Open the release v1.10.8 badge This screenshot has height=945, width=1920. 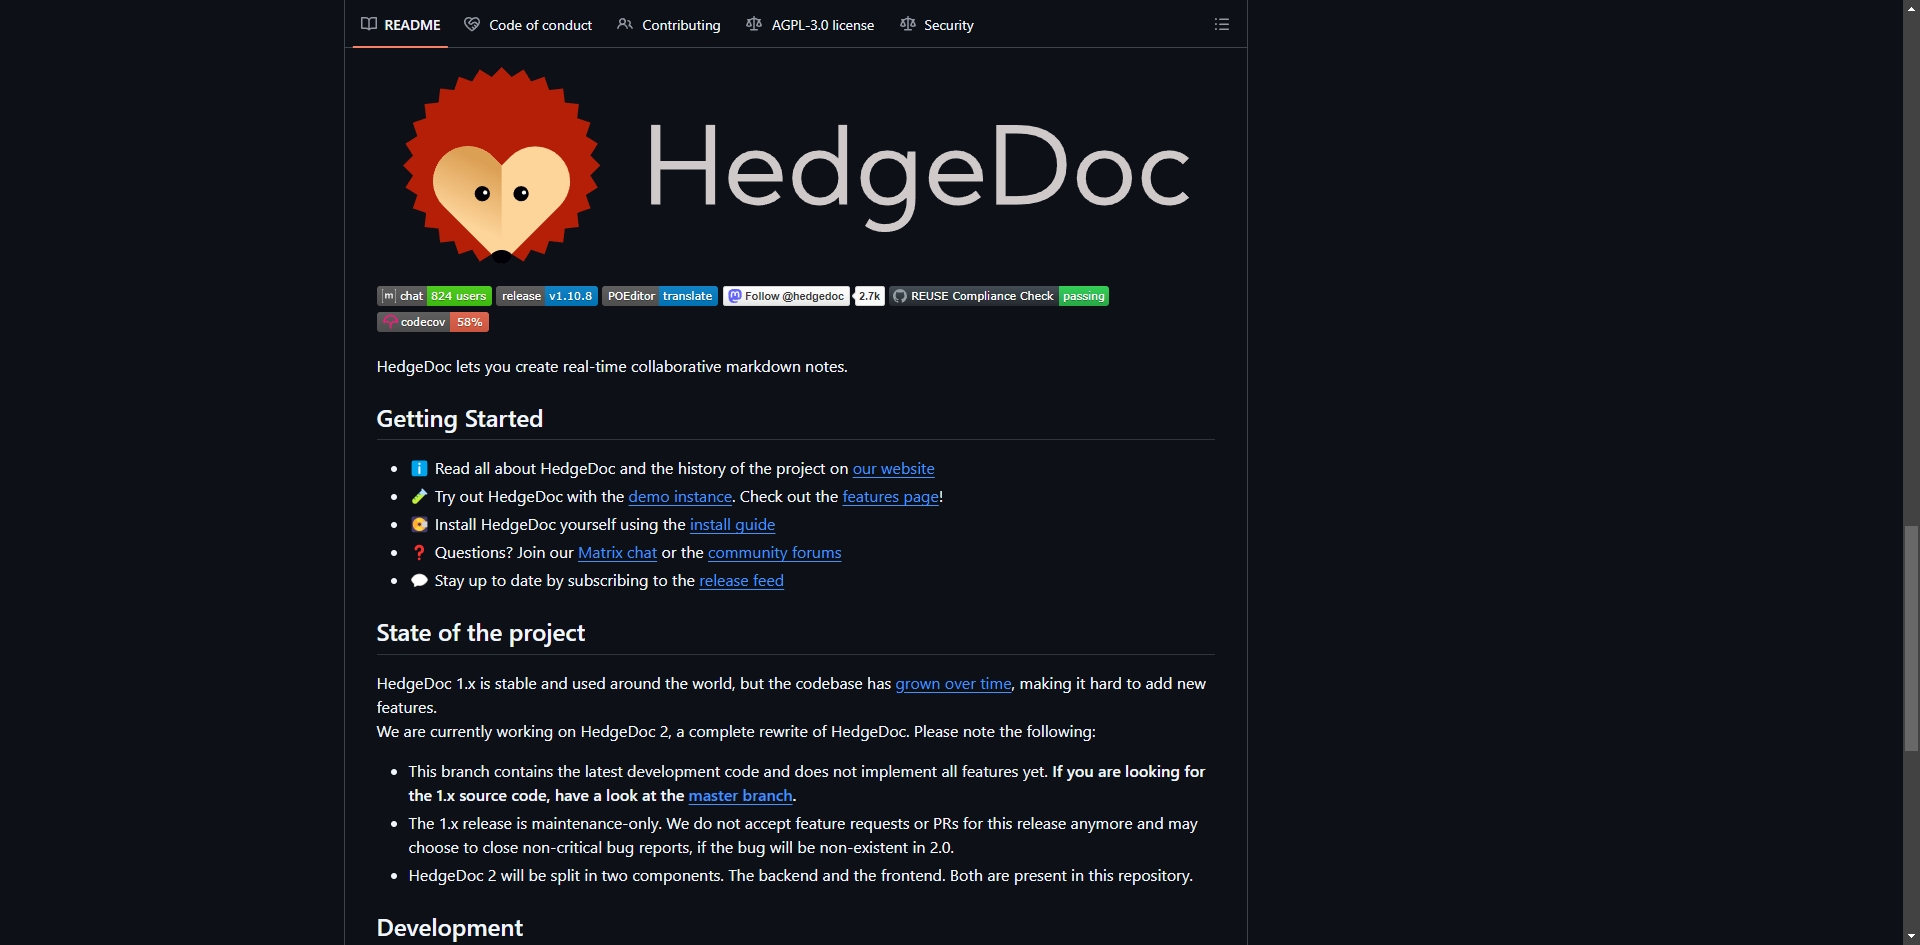[x=547, y=296]
